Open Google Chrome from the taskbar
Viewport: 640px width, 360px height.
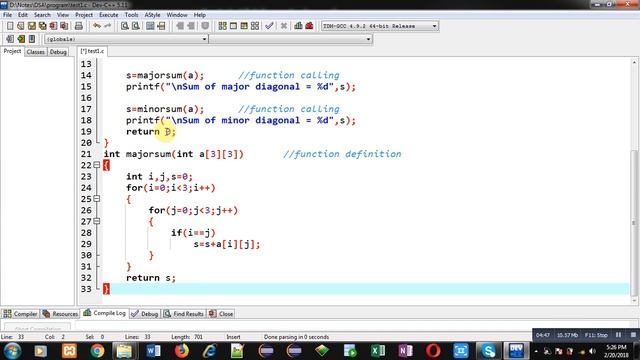(x=97, y=351)
